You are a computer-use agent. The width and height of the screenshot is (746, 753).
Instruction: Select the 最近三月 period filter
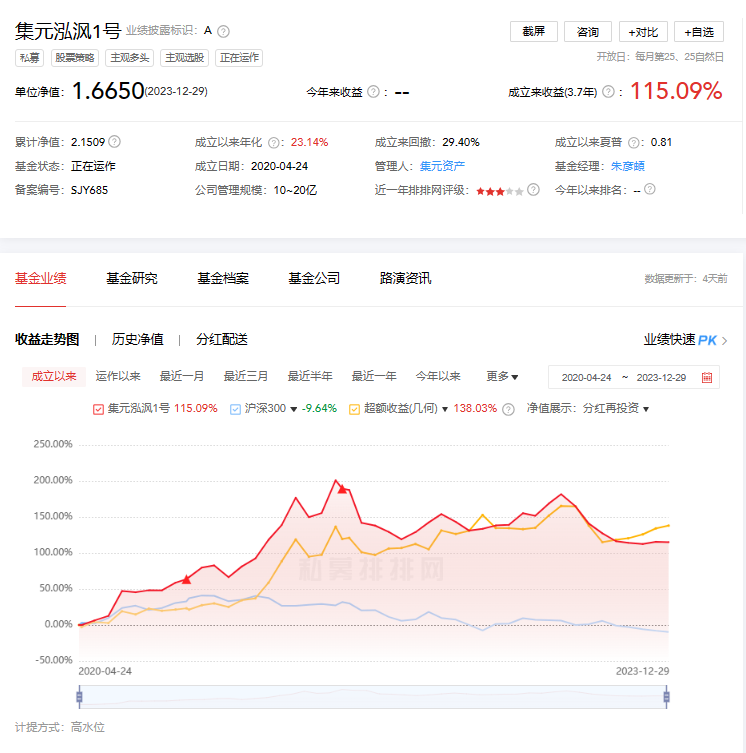[x=246, y=376]
